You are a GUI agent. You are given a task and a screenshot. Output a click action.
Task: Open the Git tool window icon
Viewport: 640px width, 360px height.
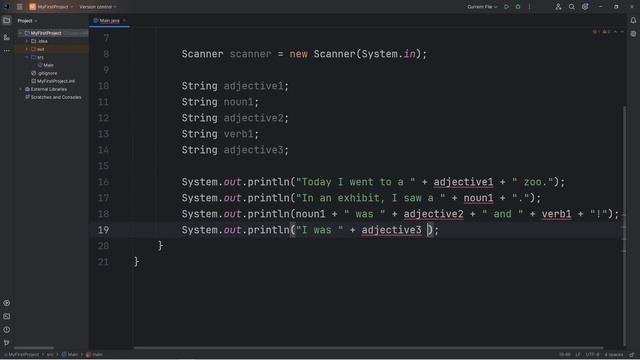click(7, 343)
